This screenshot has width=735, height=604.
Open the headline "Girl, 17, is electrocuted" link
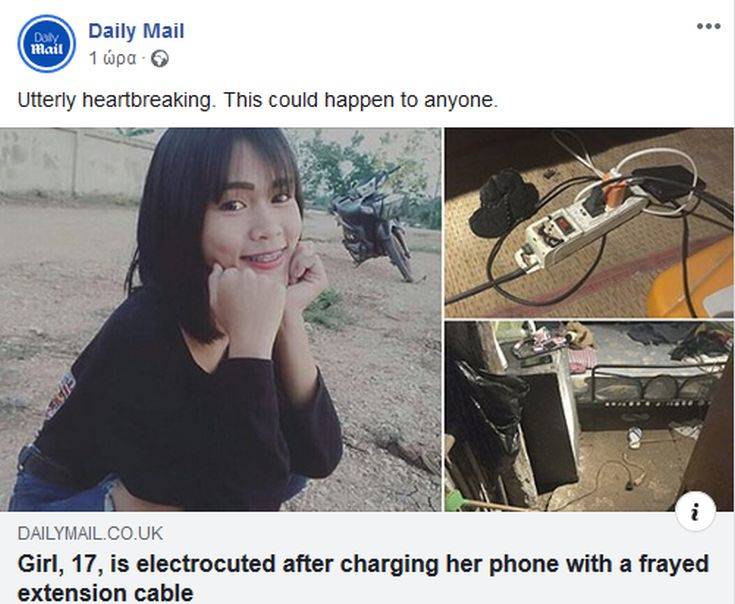point(363,578)
